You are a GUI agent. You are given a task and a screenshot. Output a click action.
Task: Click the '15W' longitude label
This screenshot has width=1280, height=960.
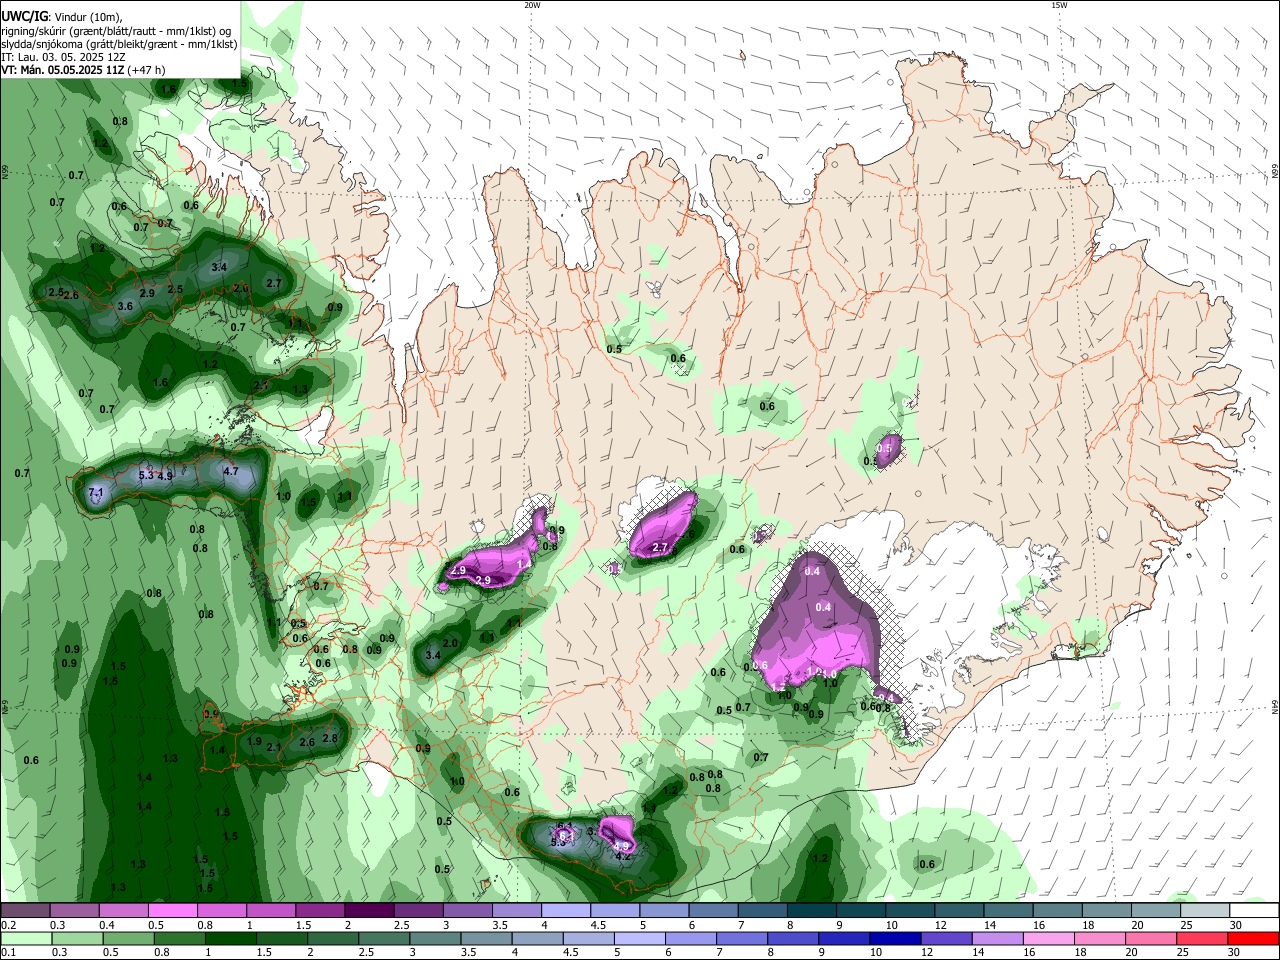click(x=1059, y=5)
